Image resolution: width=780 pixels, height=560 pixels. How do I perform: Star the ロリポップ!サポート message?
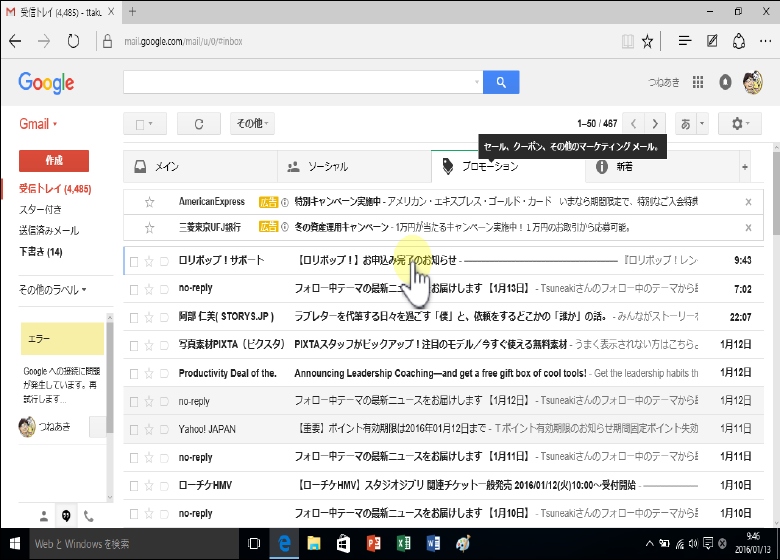149,261
